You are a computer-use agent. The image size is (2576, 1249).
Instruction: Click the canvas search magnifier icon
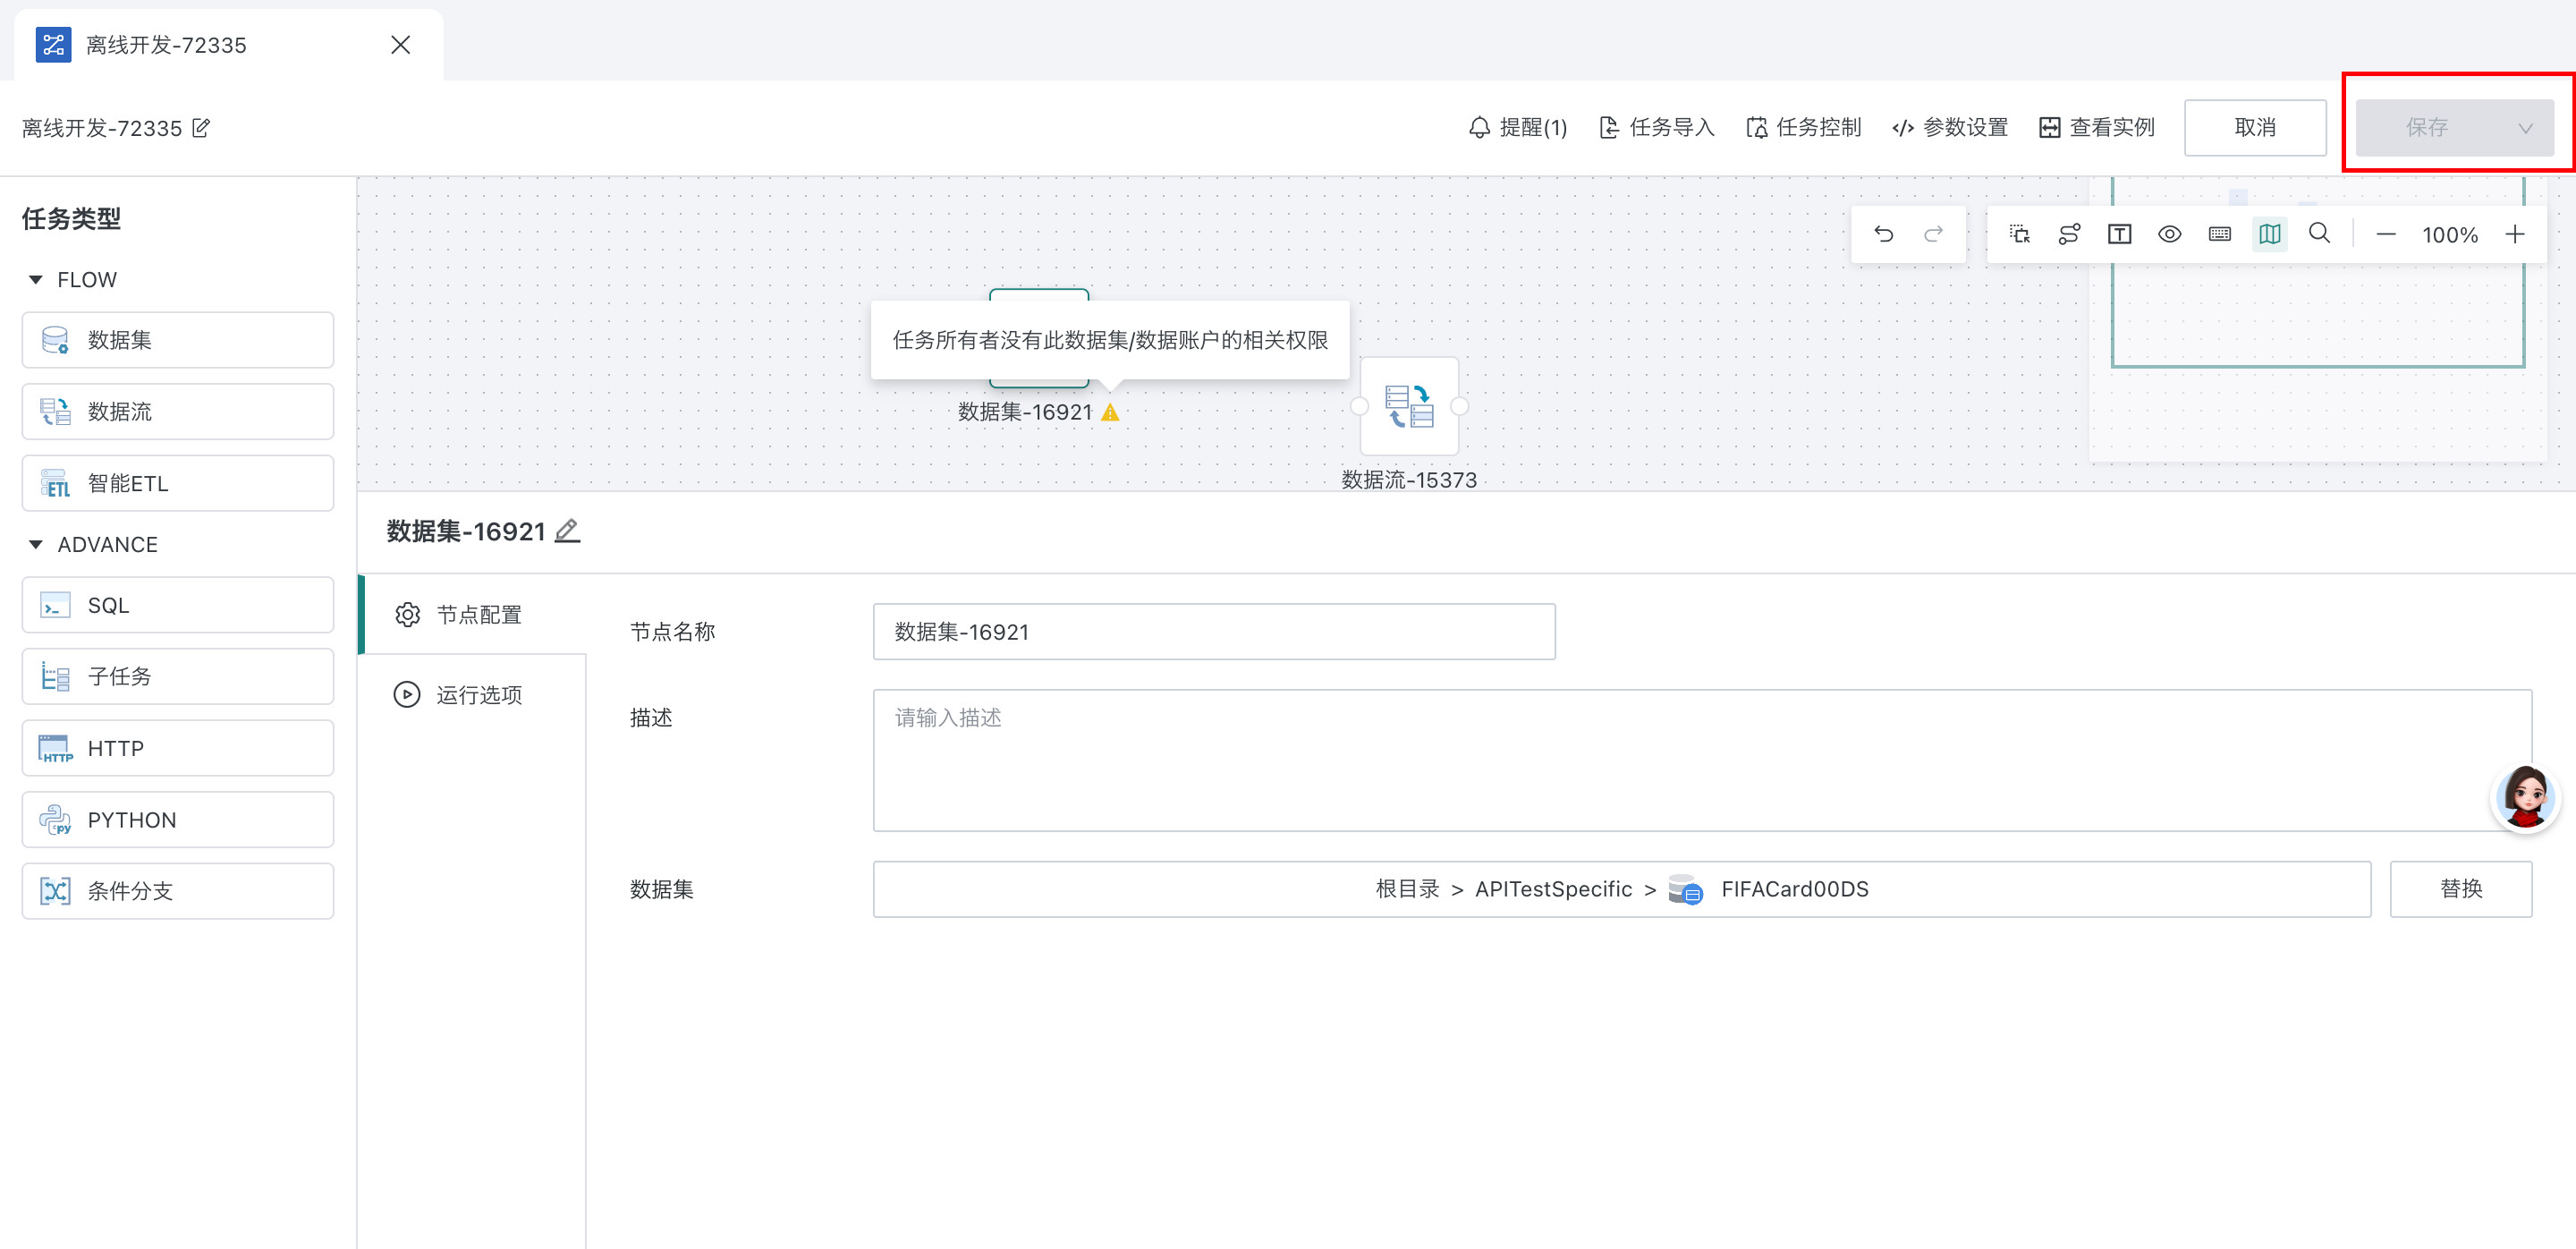pyautogui.click(x=2319, y=234)
